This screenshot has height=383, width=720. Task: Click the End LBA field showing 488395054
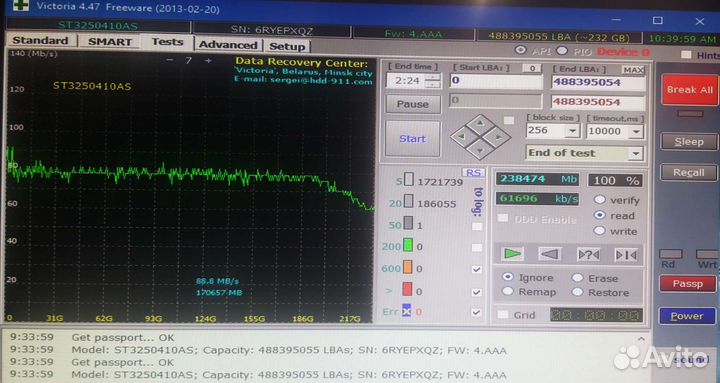click(x=598, y=83)
